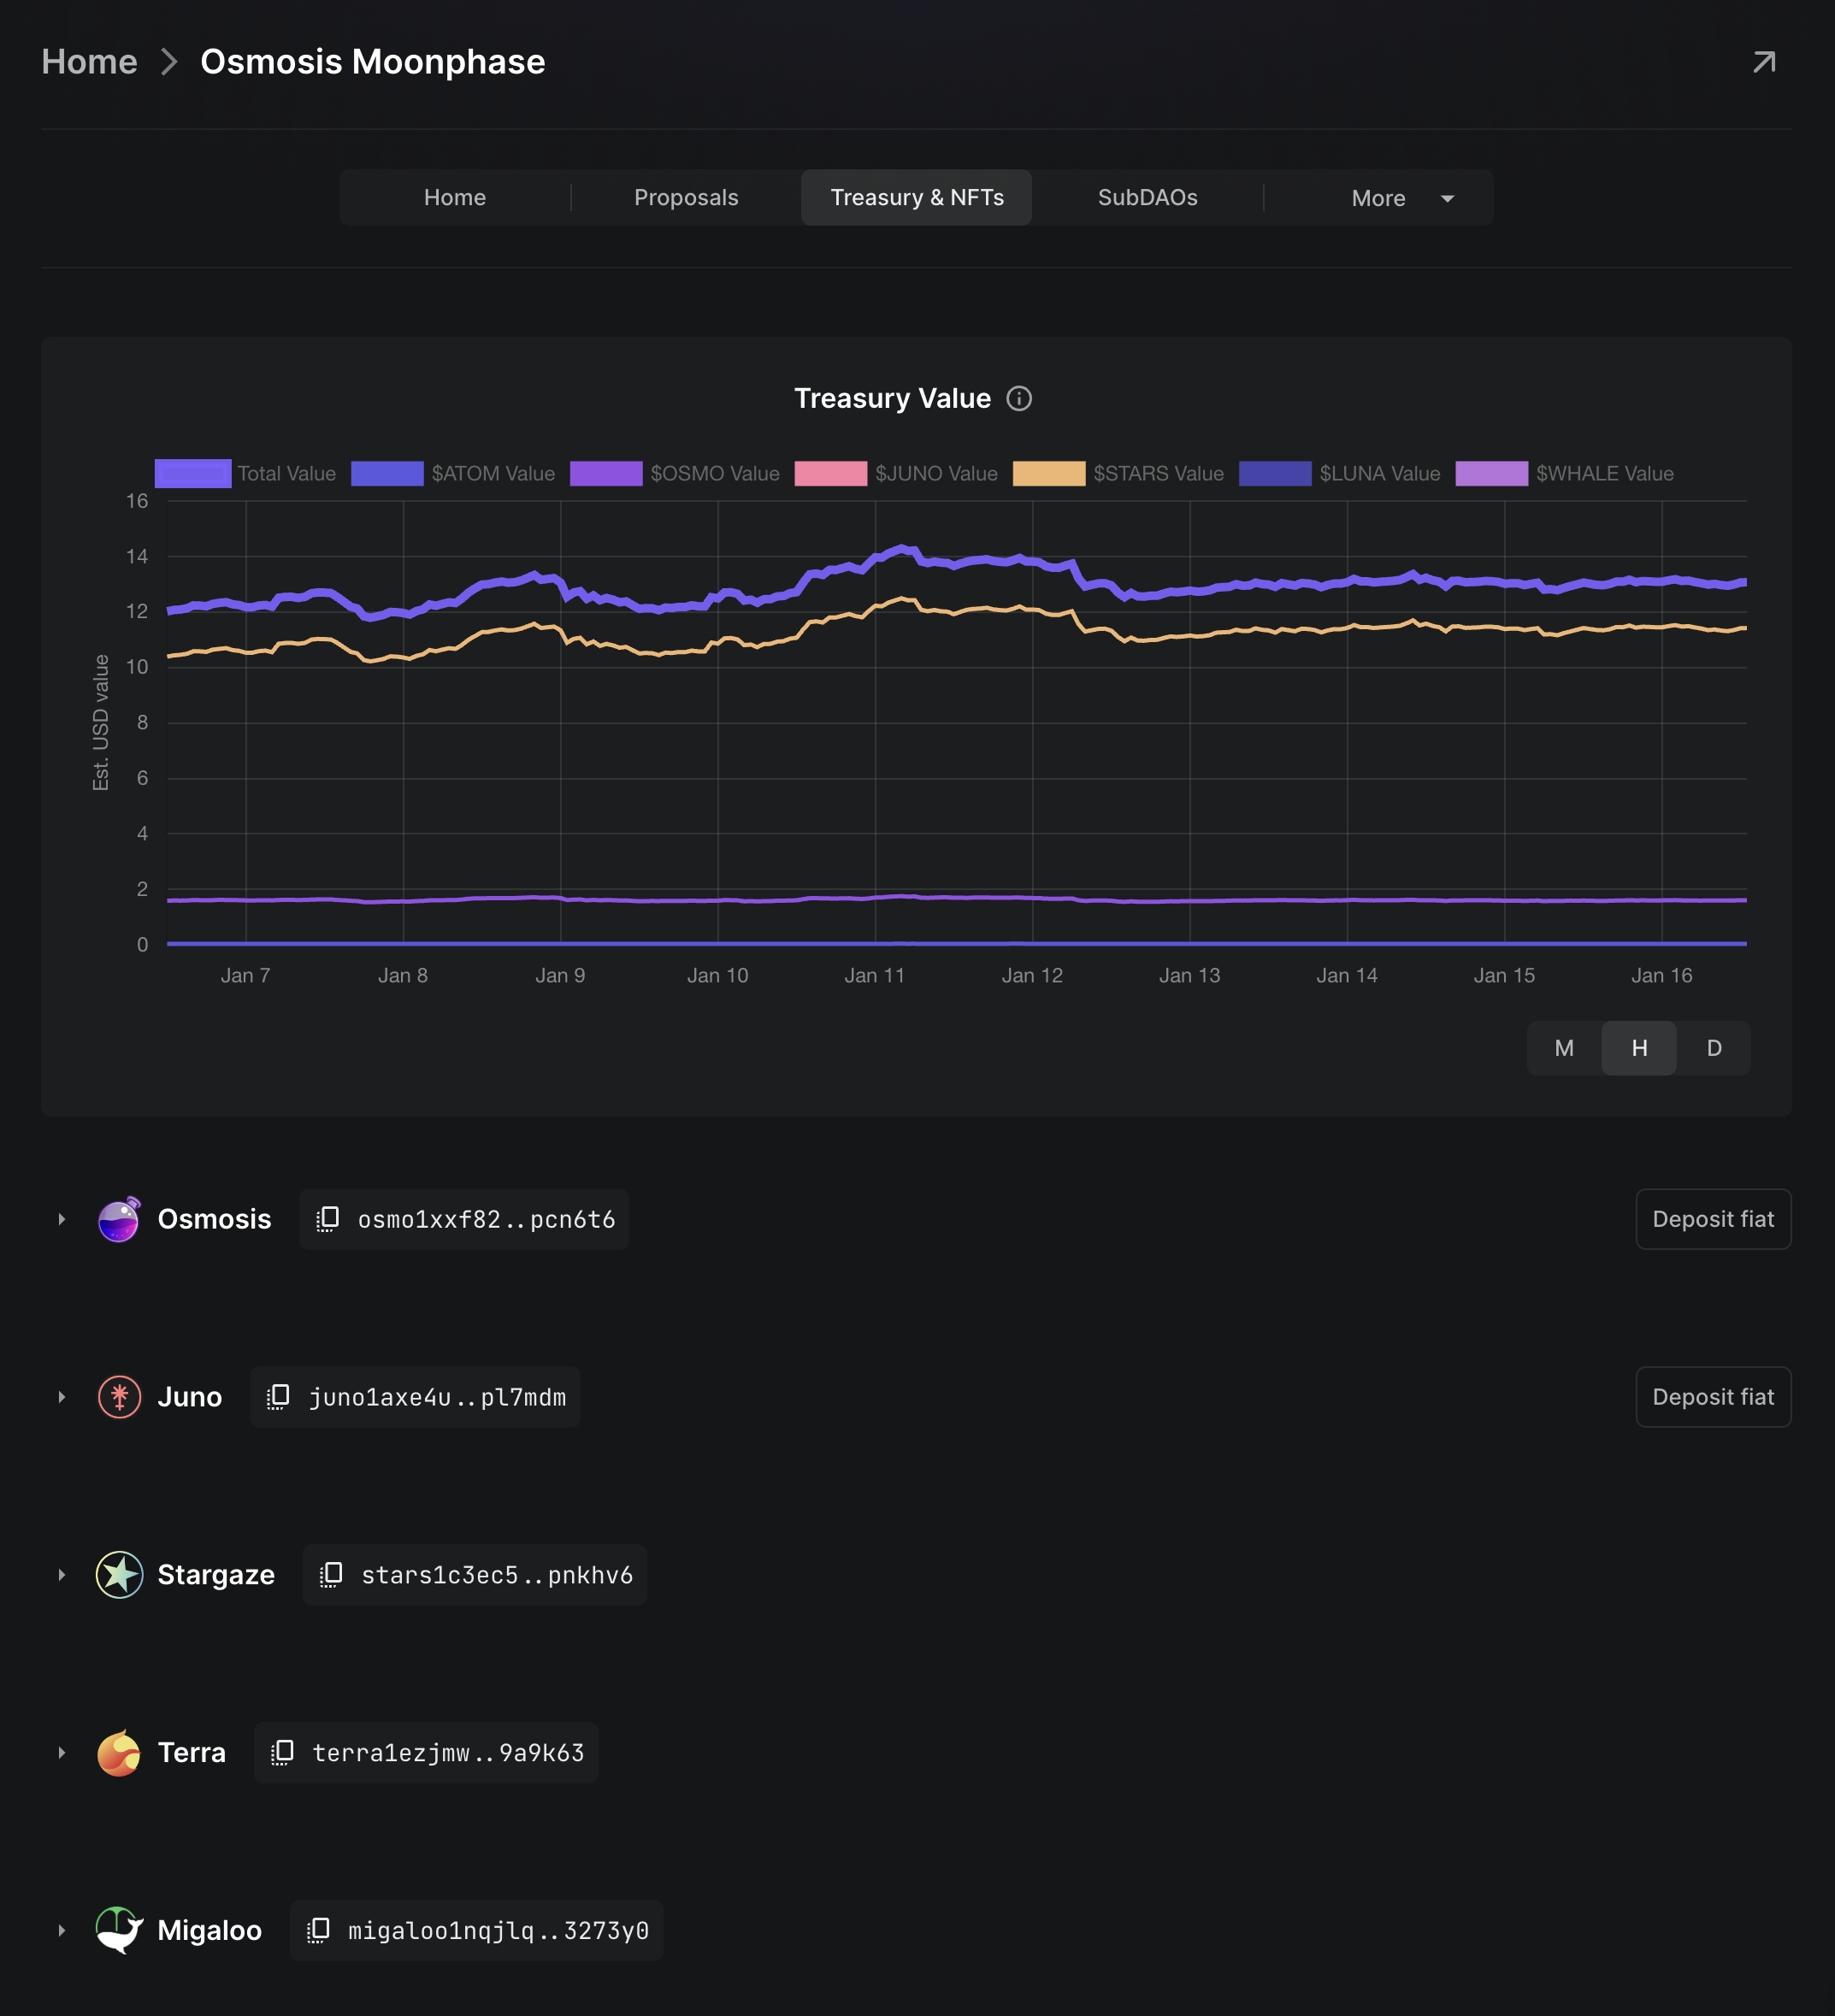Switch chart to M interval
Screen dimensions: 1835x2016
coord(1564,1048)
